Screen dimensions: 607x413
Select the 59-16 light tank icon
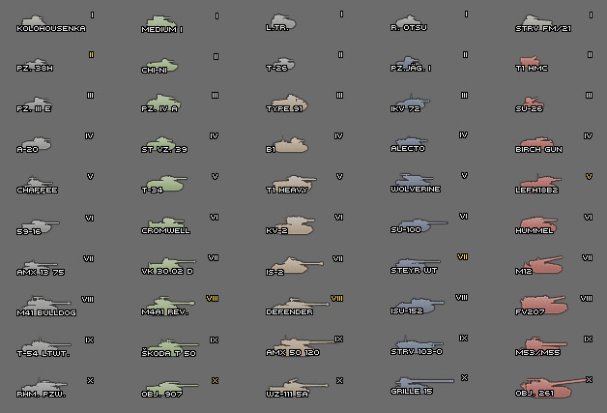(40, 226)
